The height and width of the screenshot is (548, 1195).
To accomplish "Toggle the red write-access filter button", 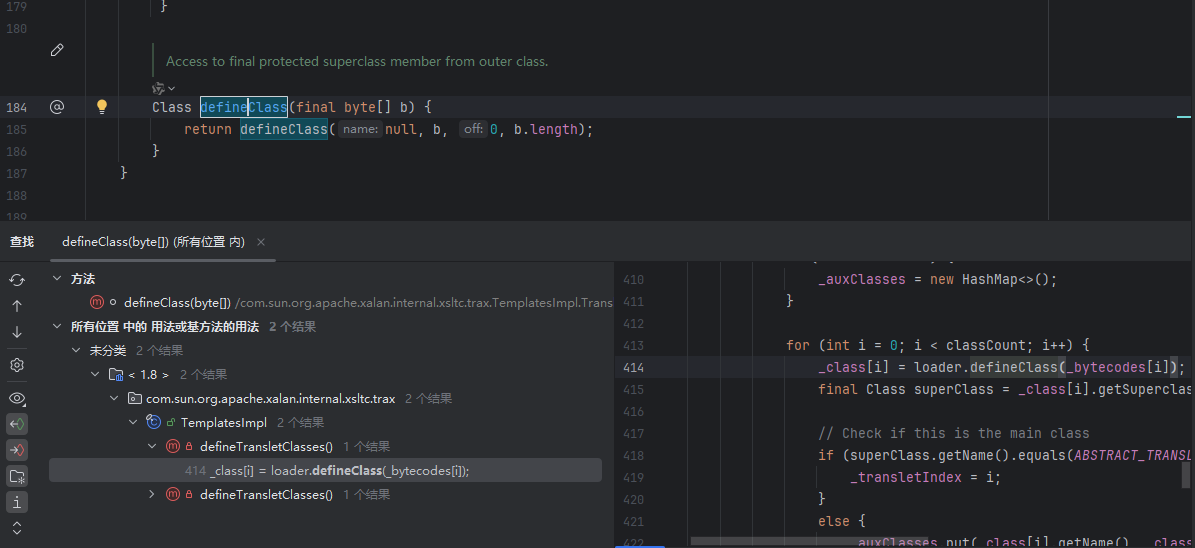I will click(x=17, y=450).
